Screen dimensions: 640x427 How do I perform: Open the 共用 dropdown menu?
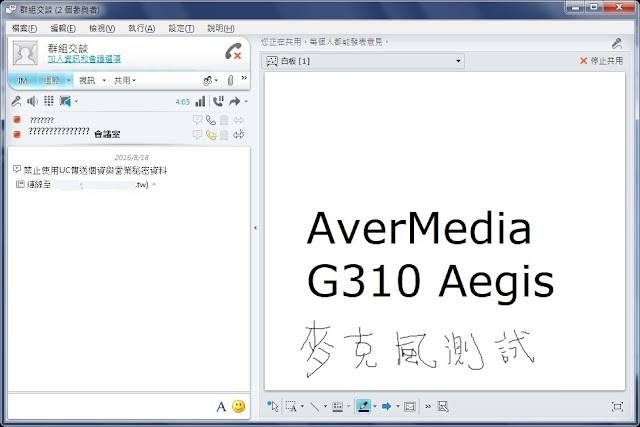click(124, 80)
